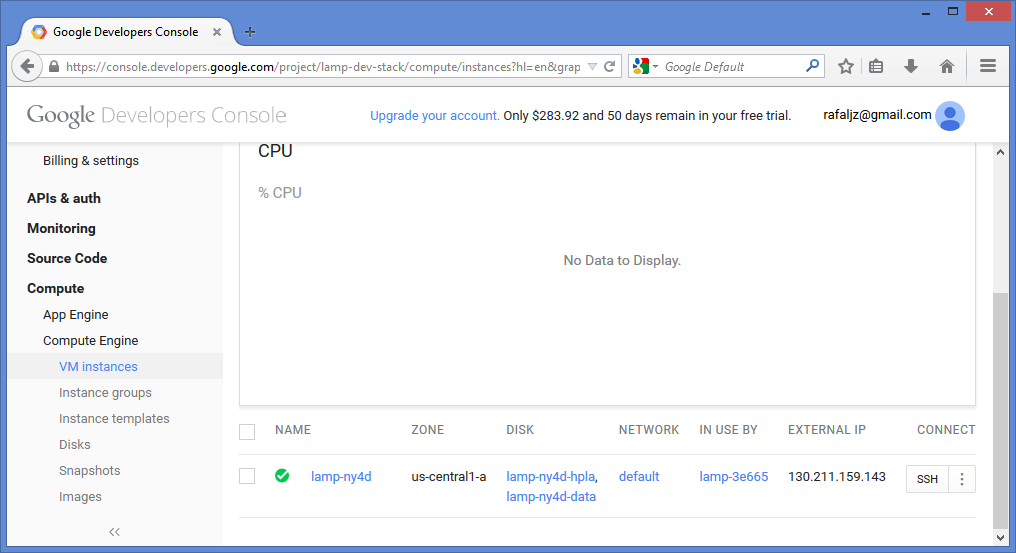Click the magnifier search icon
The height and width of the screenshot is (553, 1016).
(x=812, y=66)
